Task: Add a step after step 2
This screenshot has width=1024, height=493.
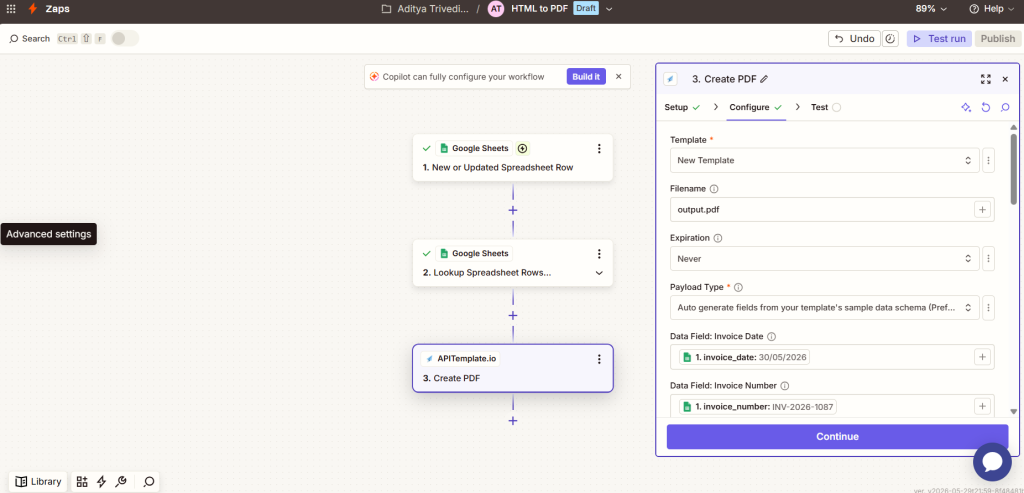Action: point(513,315)
